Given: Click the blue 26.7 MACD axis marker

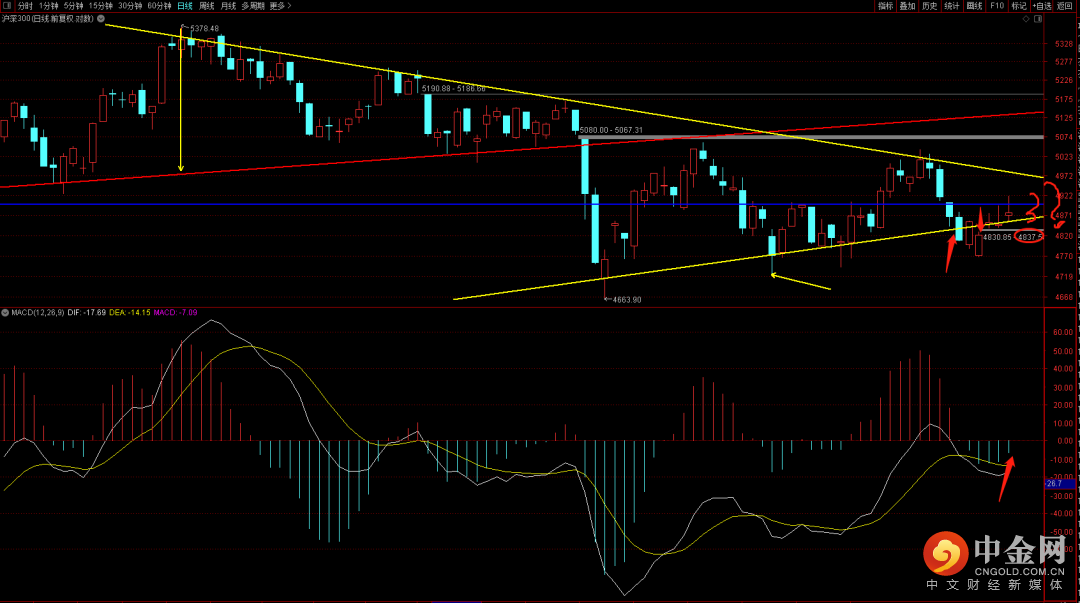Looking at the screenshot, I should tap(1059, 484).
